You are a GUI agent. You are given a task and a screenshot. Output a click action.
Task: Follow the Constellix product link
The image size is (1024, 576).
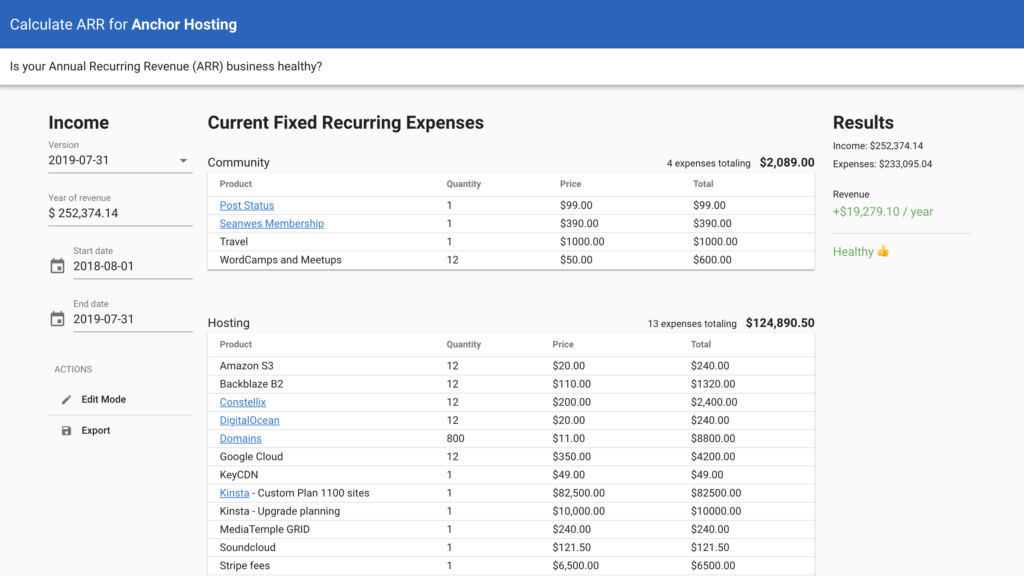pos(243,403)
